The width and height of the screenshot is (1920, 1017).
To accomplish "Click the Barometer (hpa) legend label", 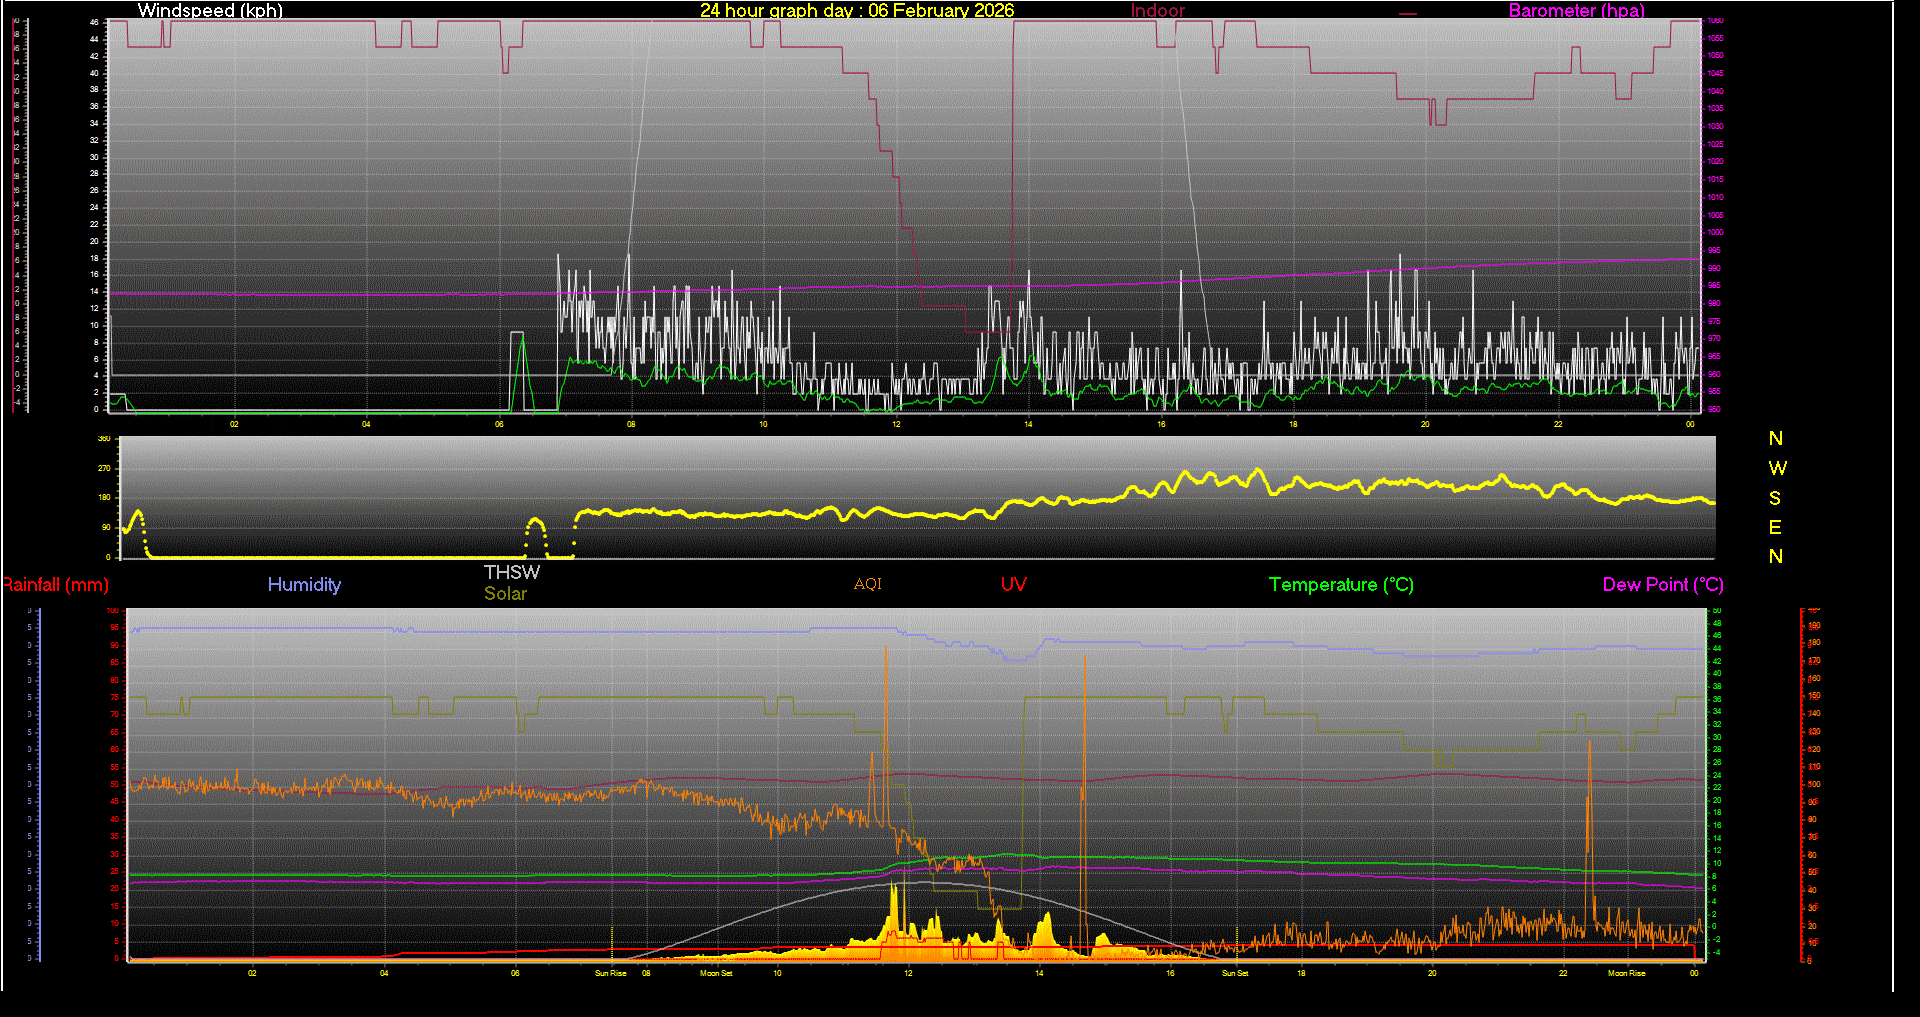I will pos(1576,10).
